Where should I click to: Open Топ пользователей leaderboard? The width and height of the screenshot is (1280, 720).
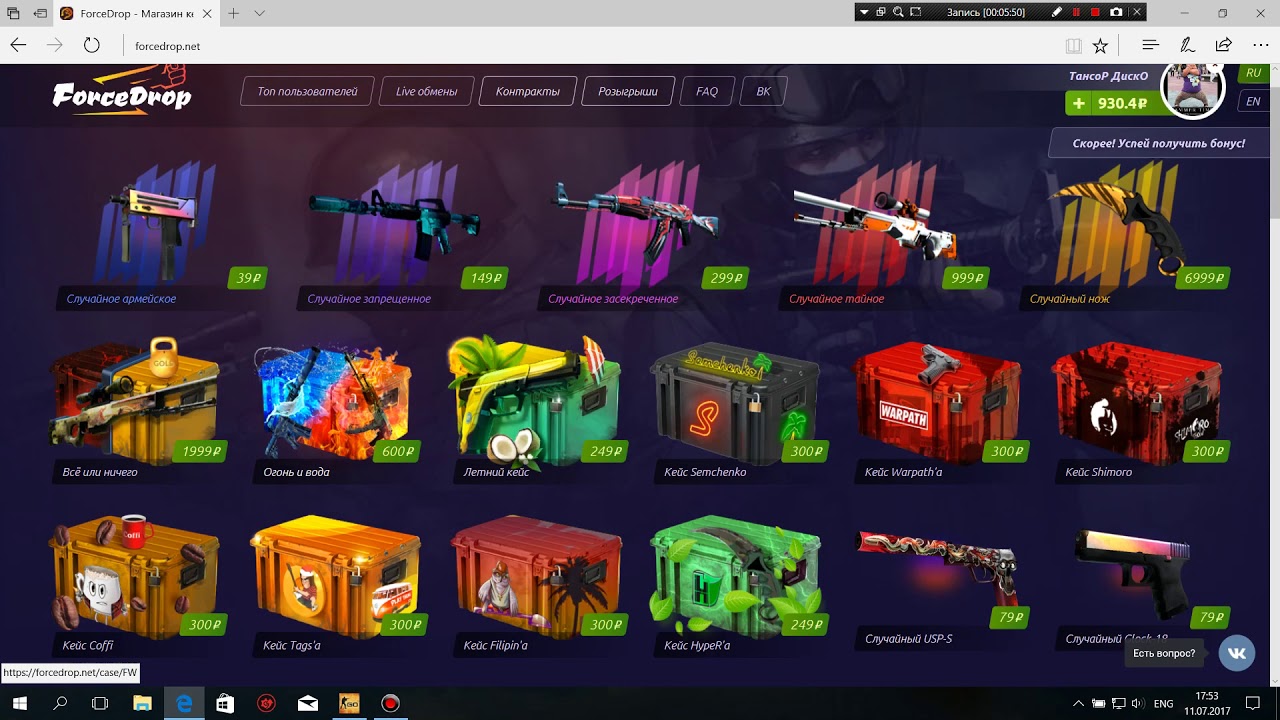coord(307,91)
